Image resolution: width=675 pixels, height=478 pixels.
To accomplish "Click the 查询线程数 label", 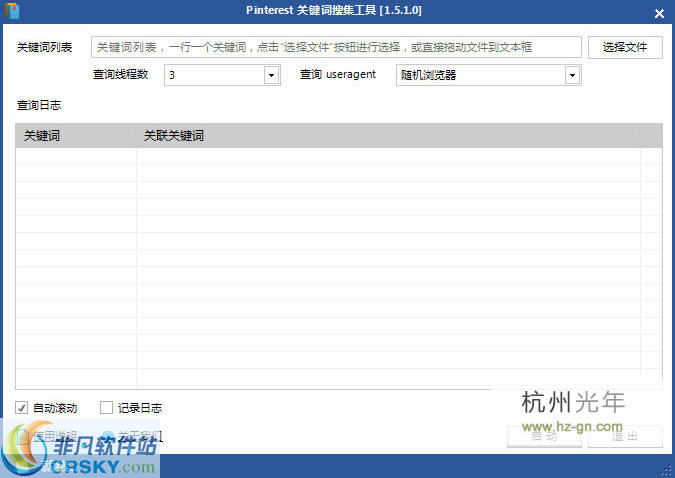I will pos(121,74).
